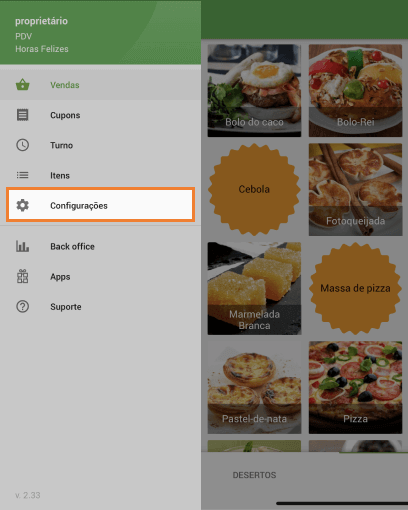Select Apps in the side menu

coord(100,276)
